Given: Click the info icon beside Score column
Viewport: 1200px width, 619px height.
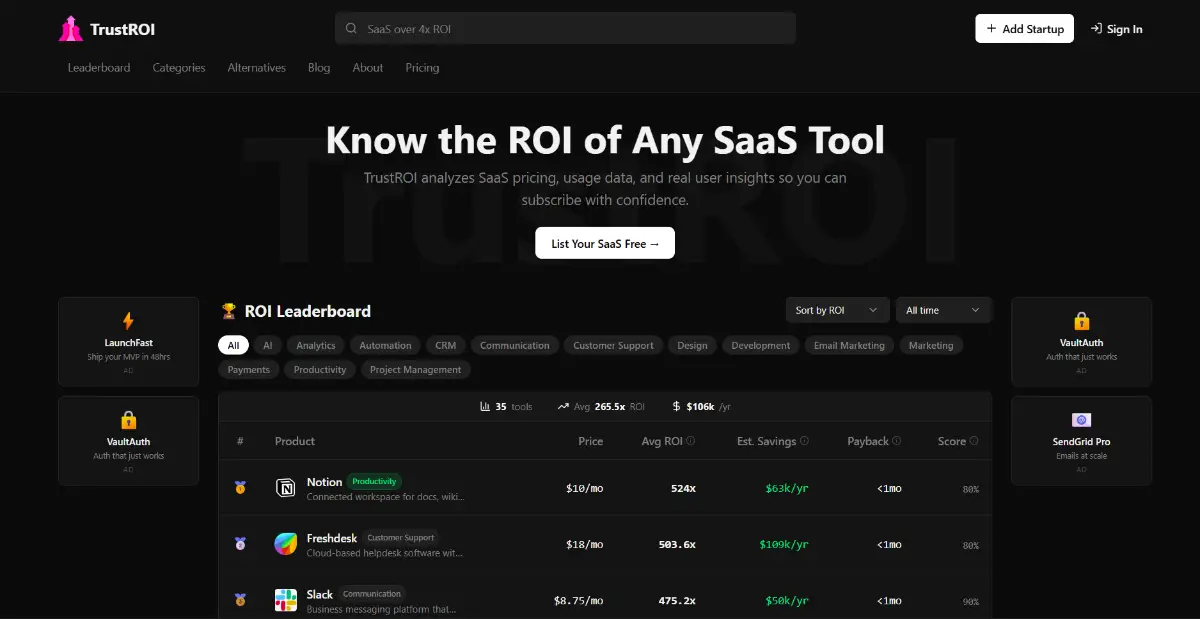Looking at the screenshot, I should point(974,441).
